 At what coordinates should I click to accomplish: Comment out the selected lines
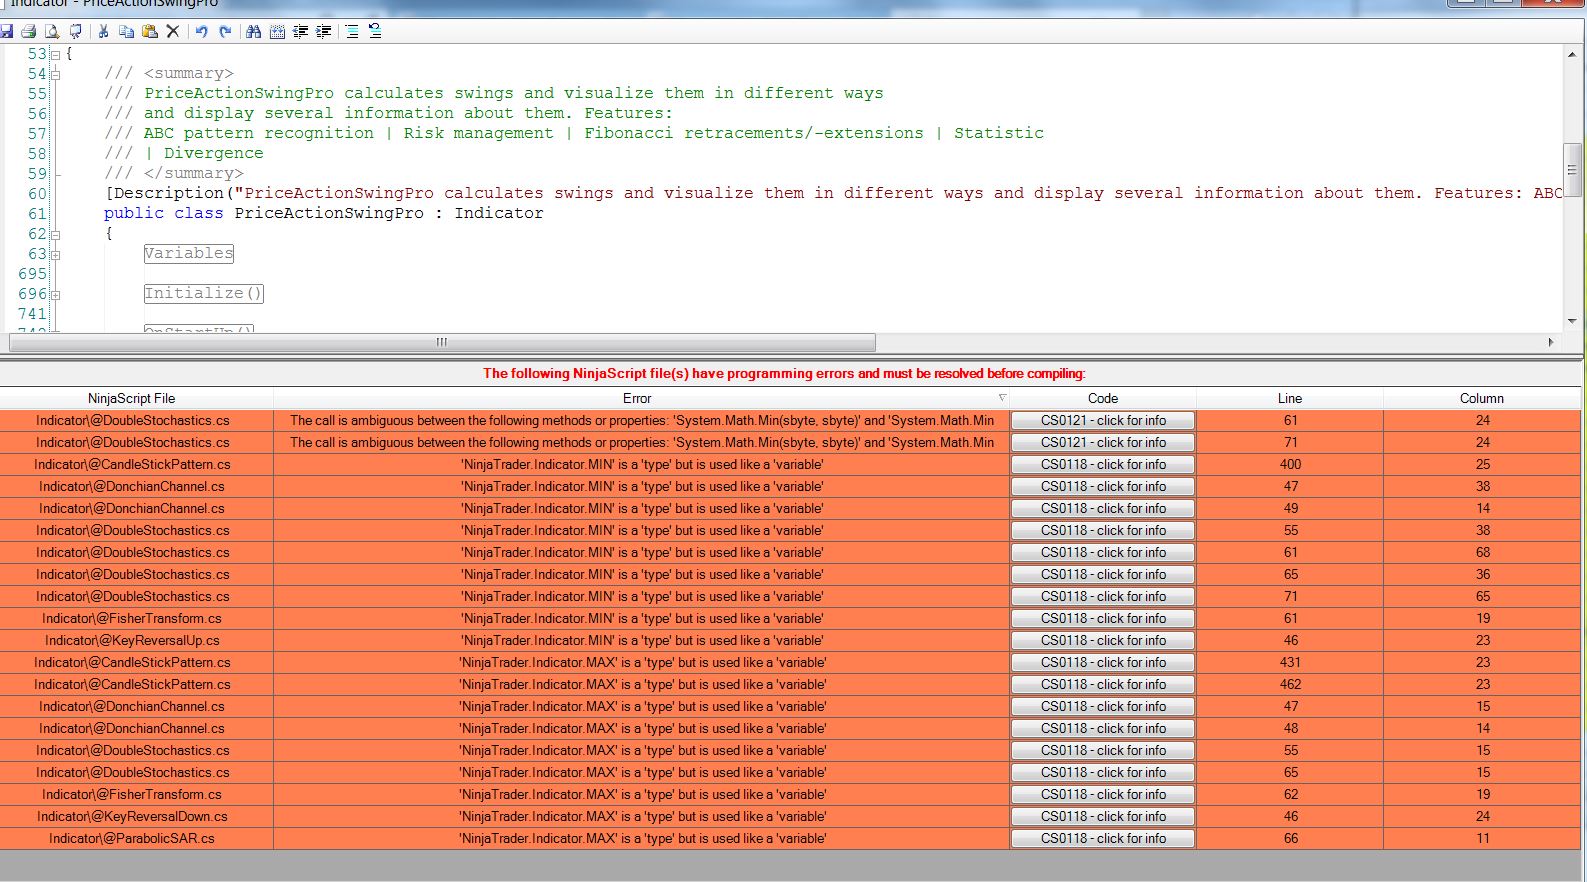[x=352, y=32]
